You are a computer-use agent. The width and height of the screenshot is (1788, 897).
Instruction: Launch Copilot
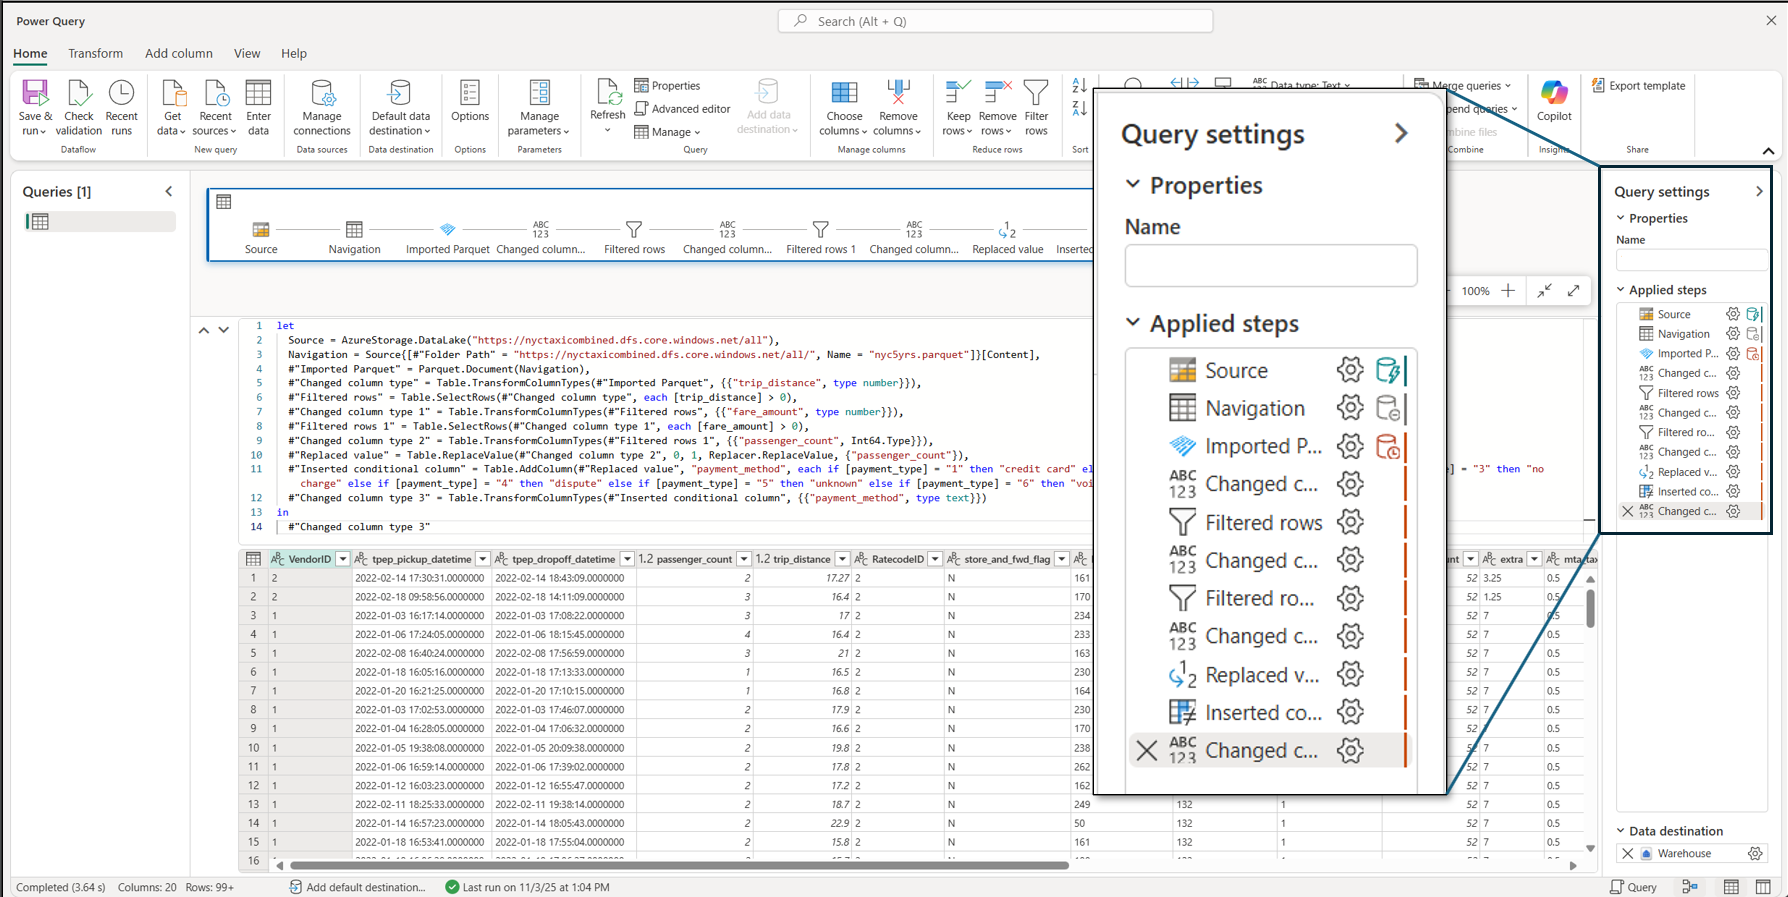[x=1553, y=101]
